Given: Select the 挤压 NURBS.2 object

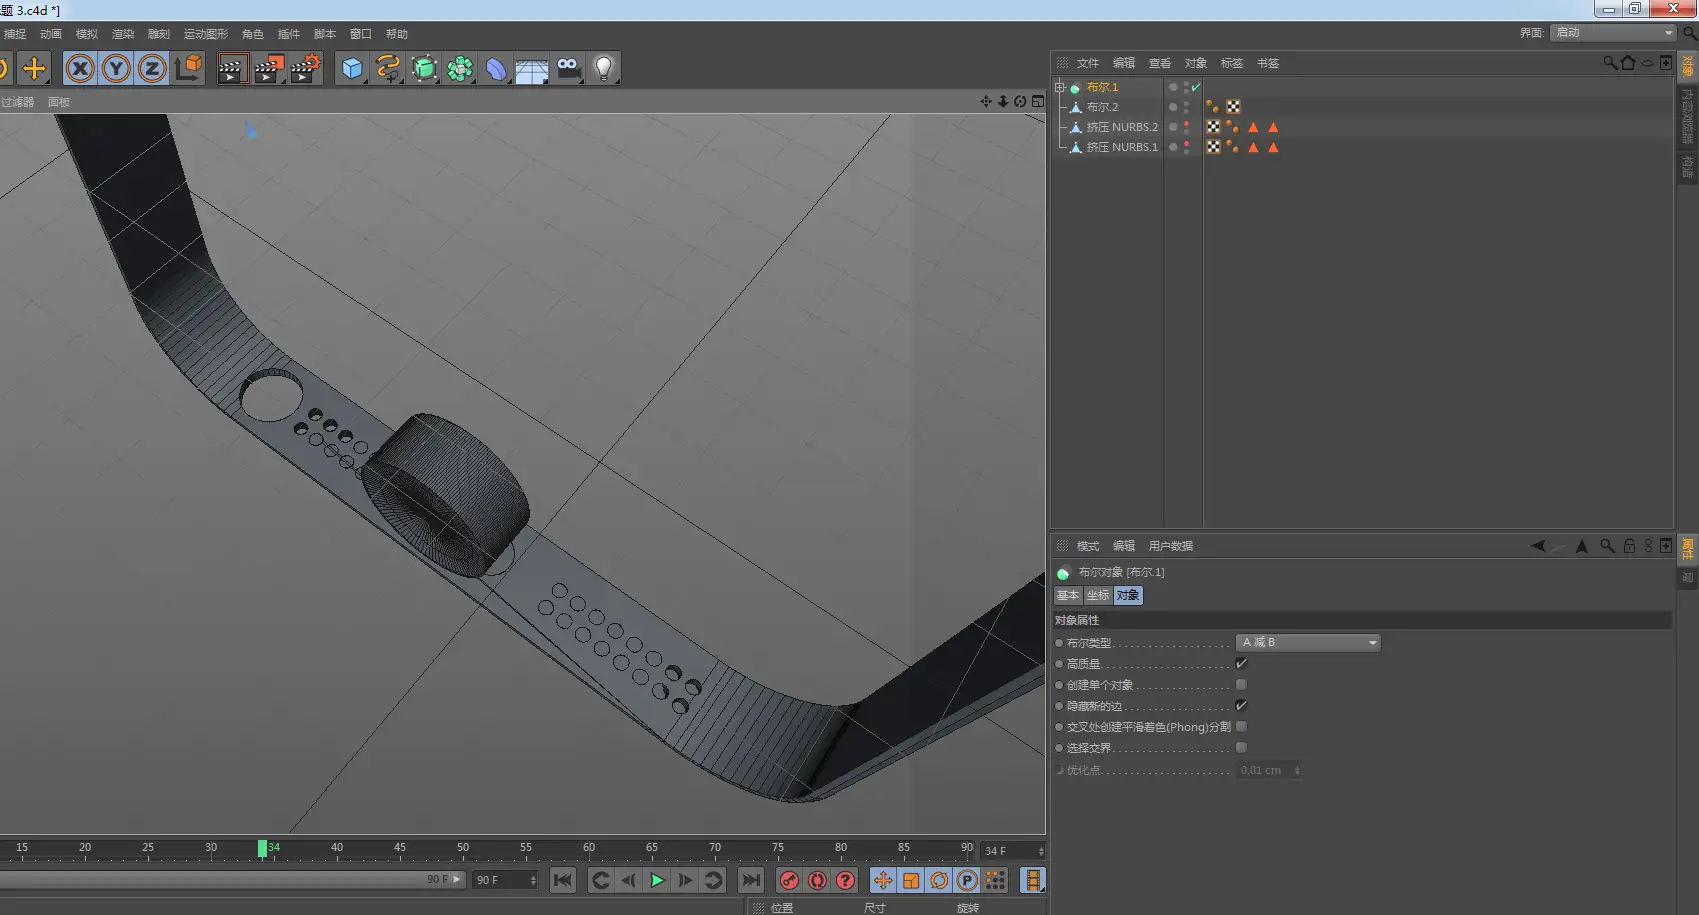Looking at the screenshot, I should (x=1122, y=127).
